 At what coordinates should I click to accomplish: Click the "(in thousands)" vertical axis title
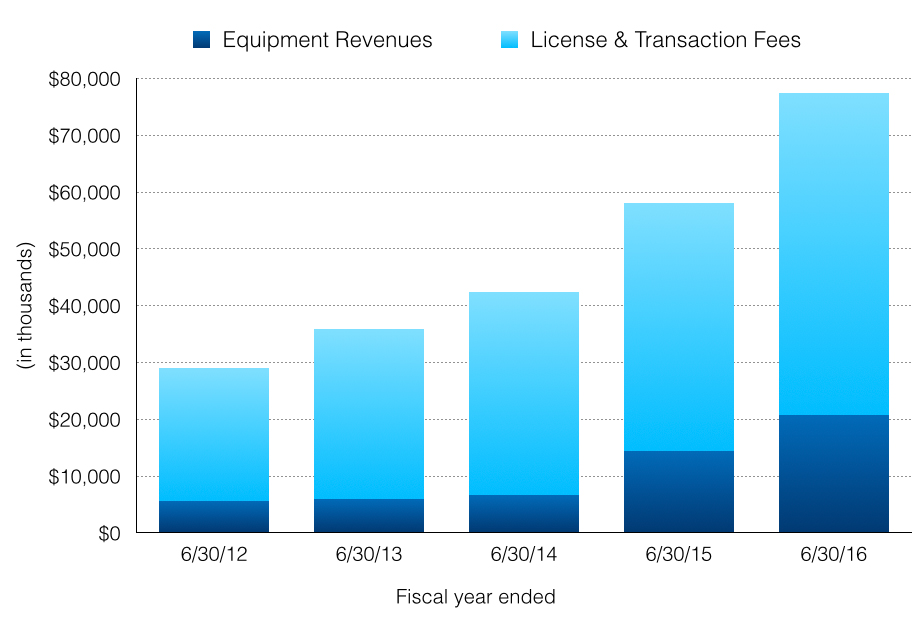pos(27,306)
